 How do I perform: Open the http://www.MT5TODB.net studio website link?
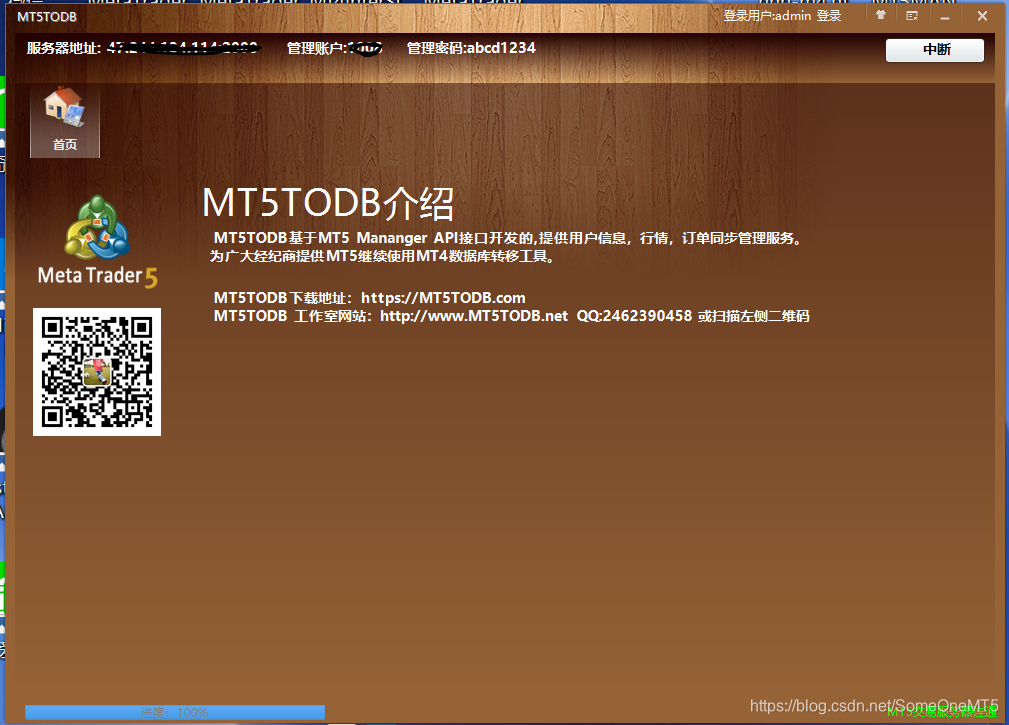point(474,316)
